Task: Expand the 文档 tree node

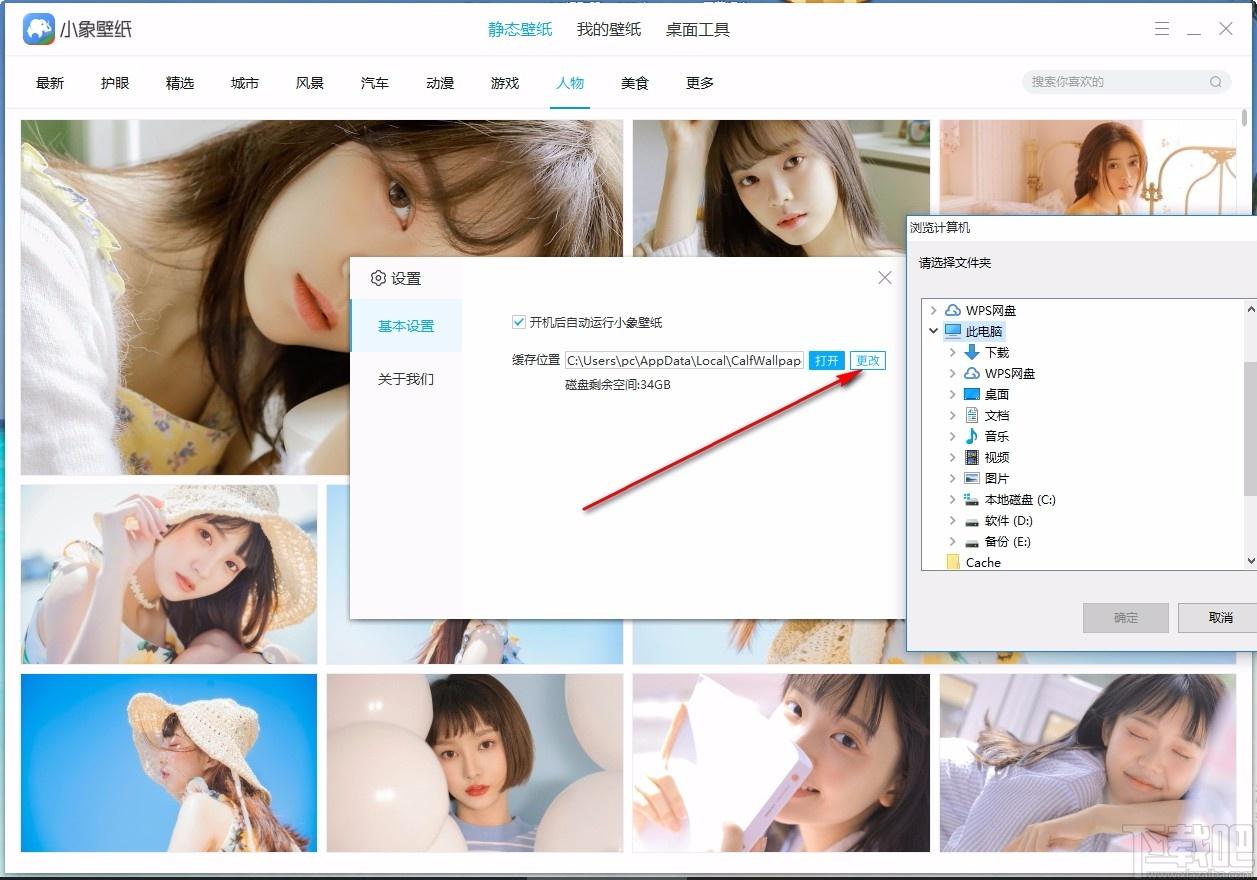Action: pos(954,415)
